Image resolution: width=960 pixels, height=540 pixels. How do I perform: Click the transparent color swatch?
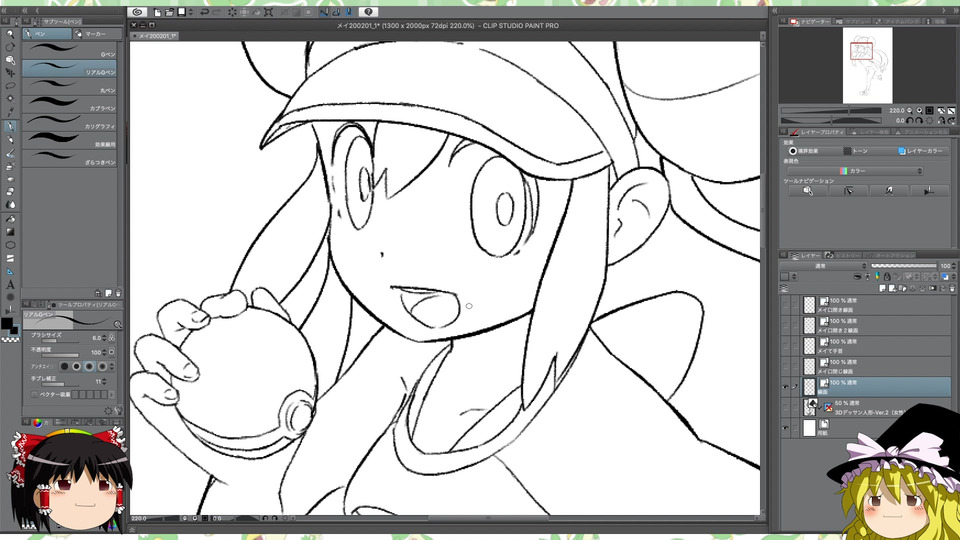click(10, 340)
